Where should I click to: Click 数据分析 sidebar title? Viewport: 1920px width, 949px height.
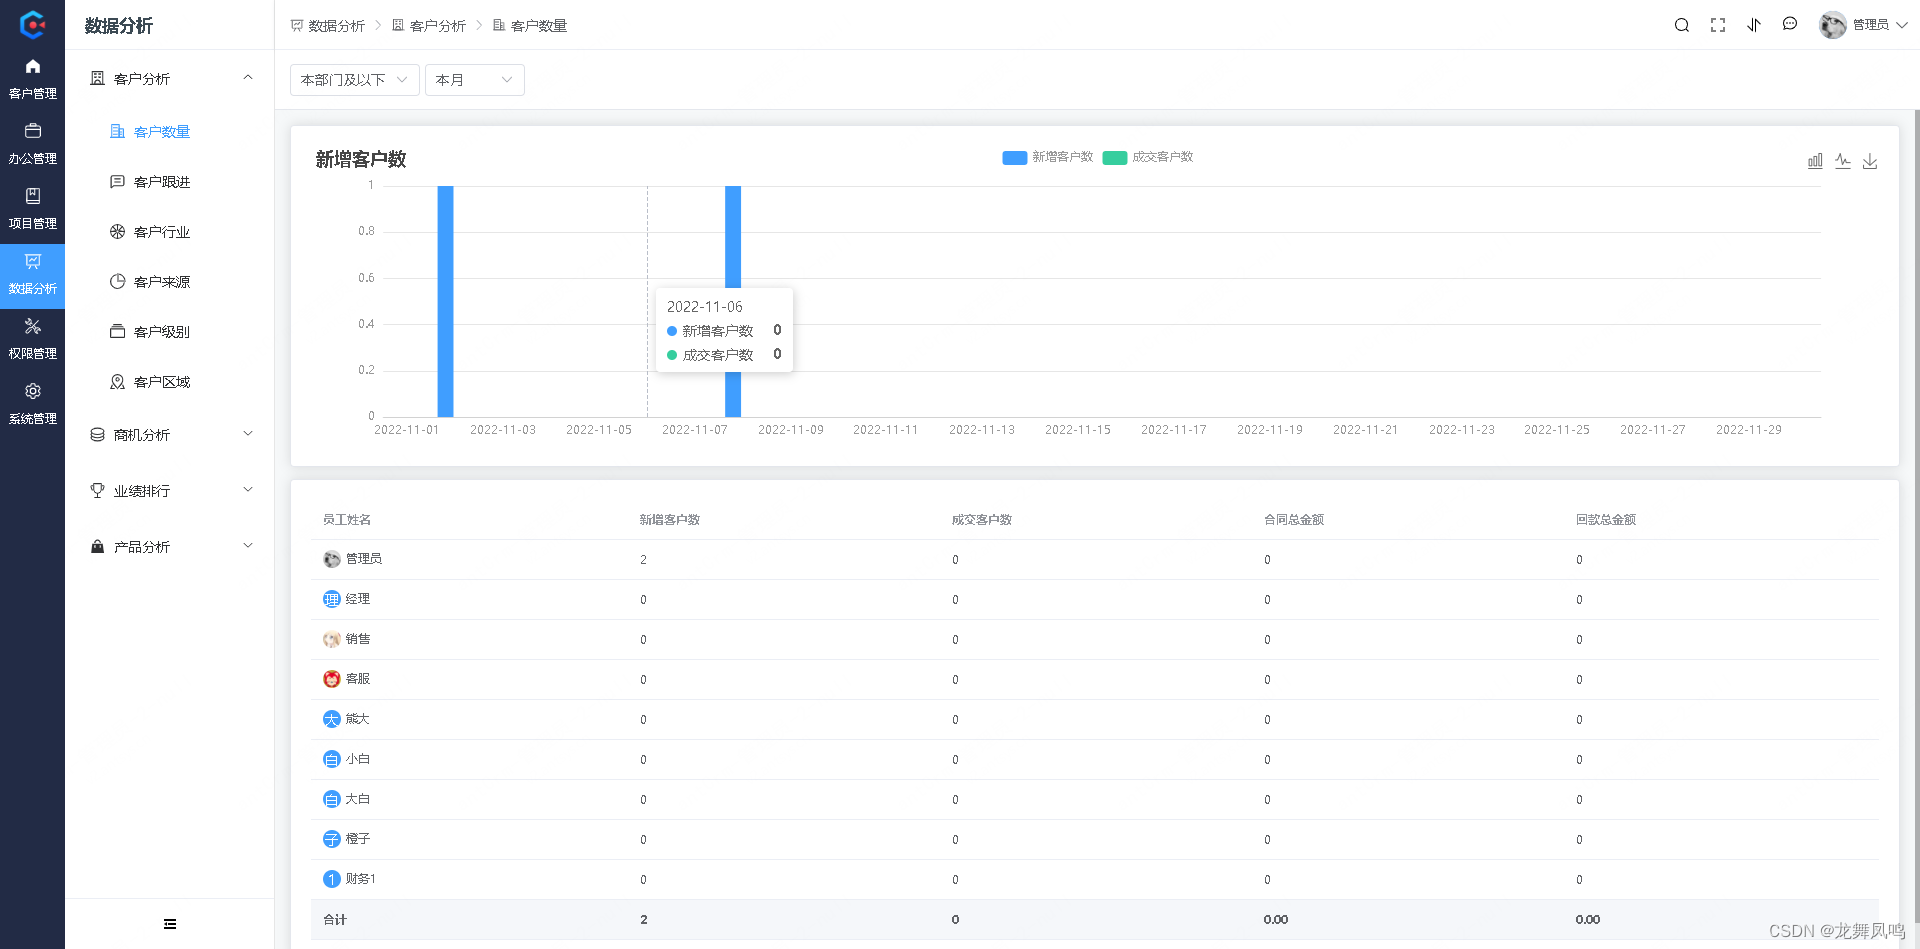click(119, 26)
